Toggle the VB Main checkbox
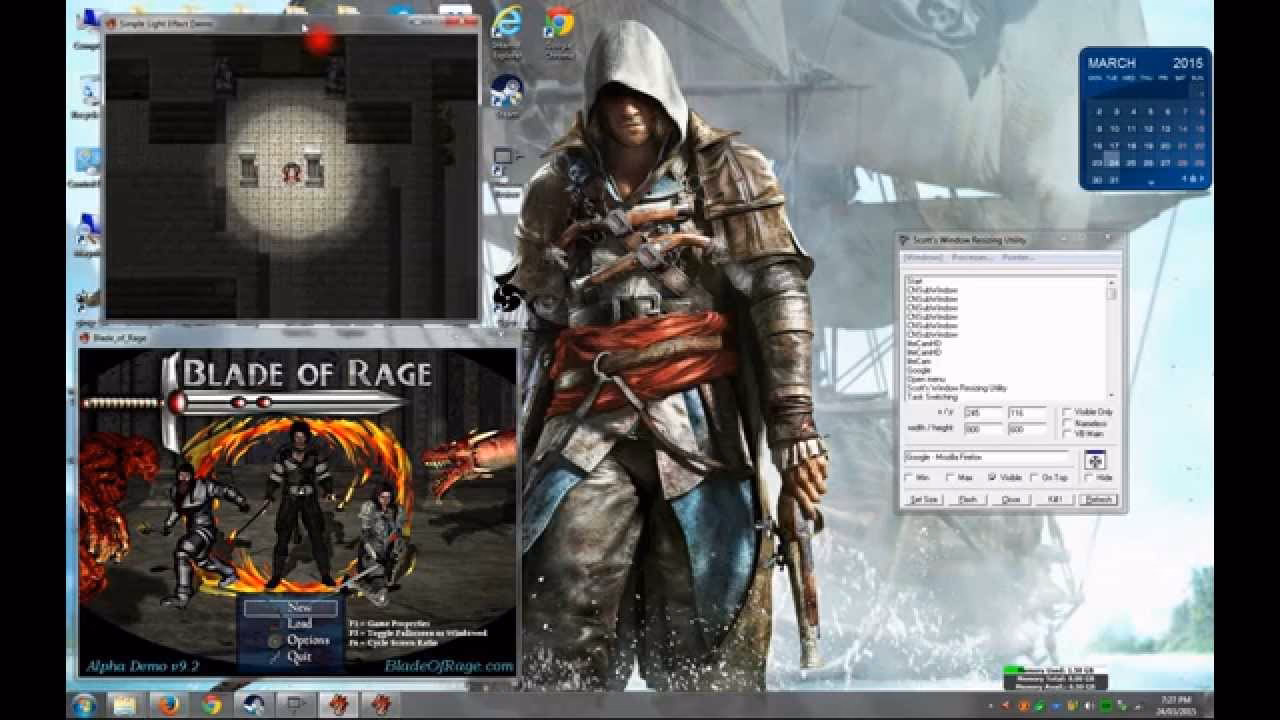 [1067, 434]
